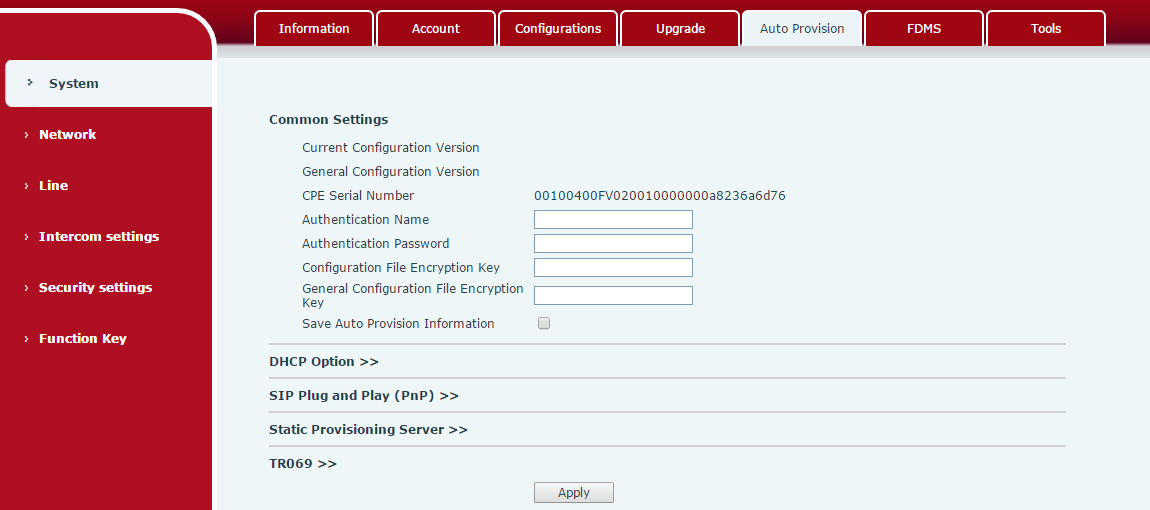Screen dimensions: 1150x510
Task: Switch to the Tools tab
Action: 1046,28
